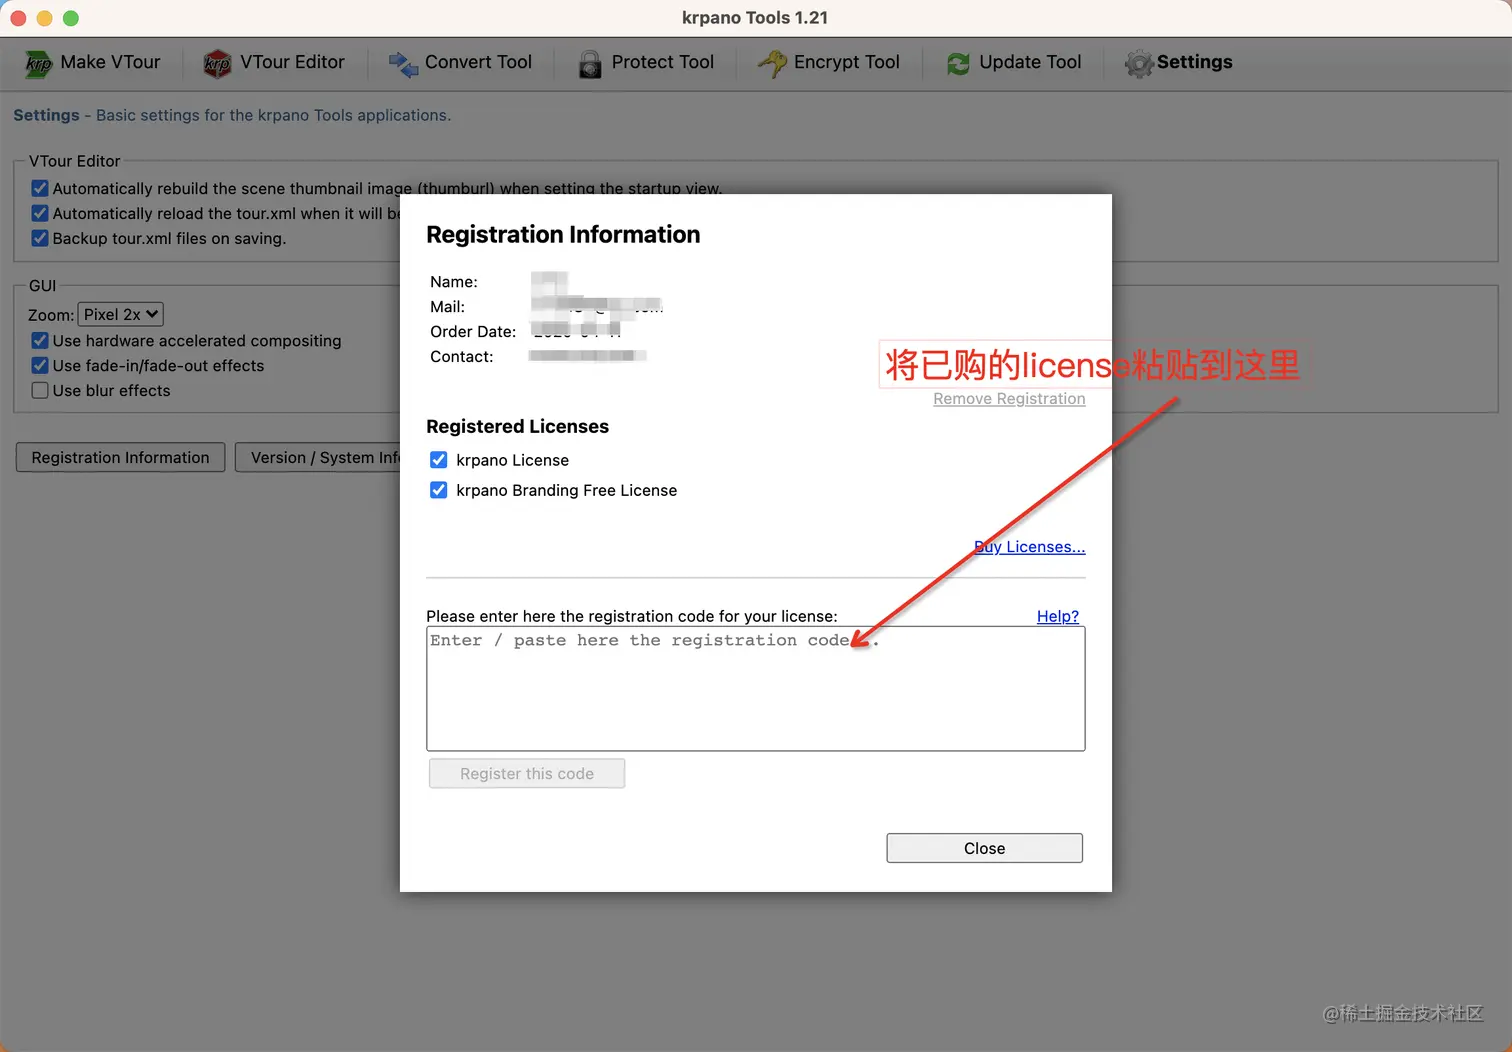
Task: Toggle automatic scene thumbnail rebuild checkbox
Action: (40, 188)
